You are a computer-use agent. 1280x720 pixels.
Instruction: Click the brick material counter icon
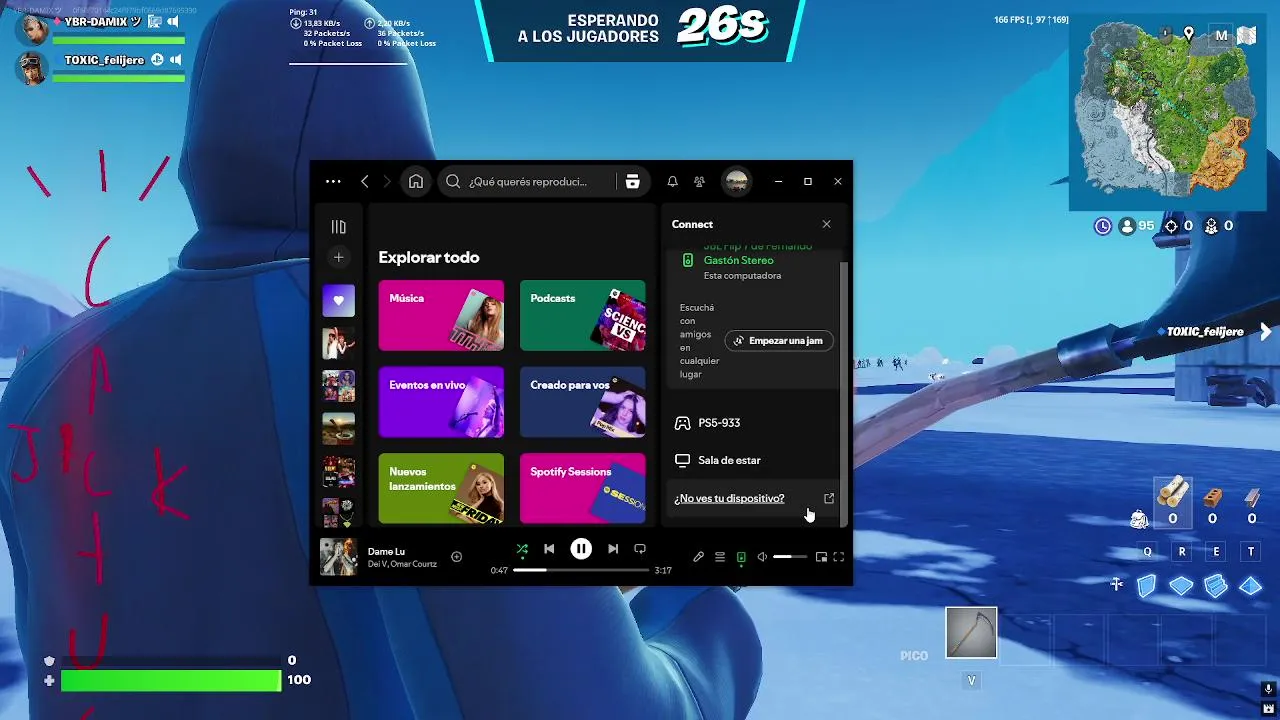1212,497
